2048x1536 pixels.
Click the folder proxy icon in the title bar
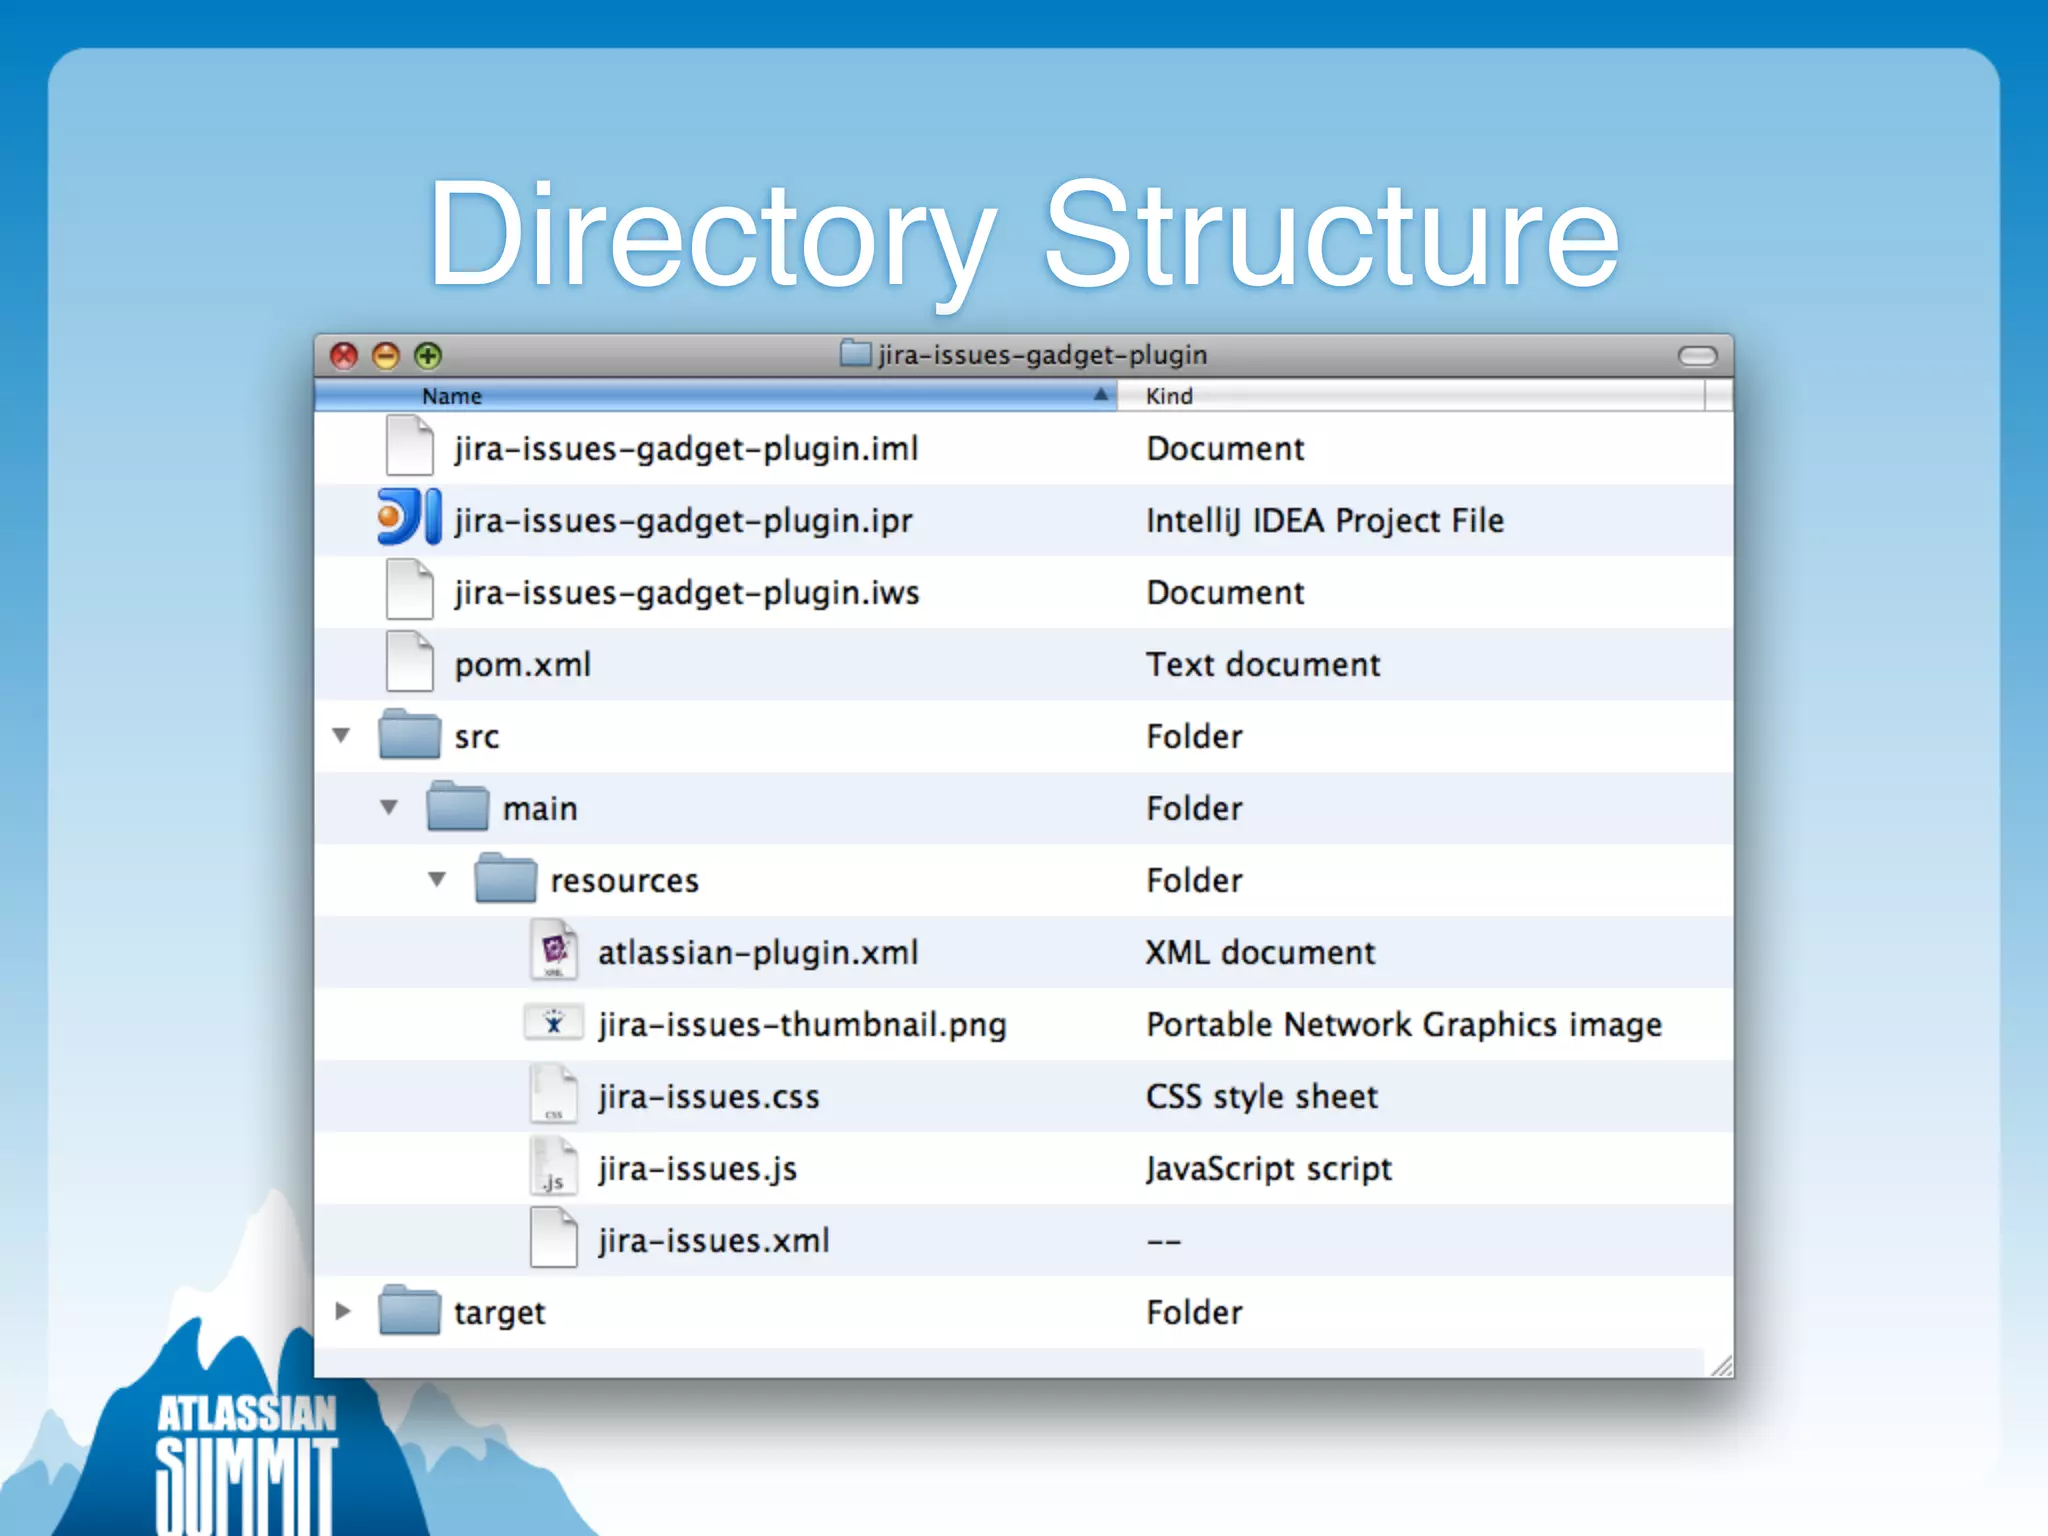[x=855, y=353]
